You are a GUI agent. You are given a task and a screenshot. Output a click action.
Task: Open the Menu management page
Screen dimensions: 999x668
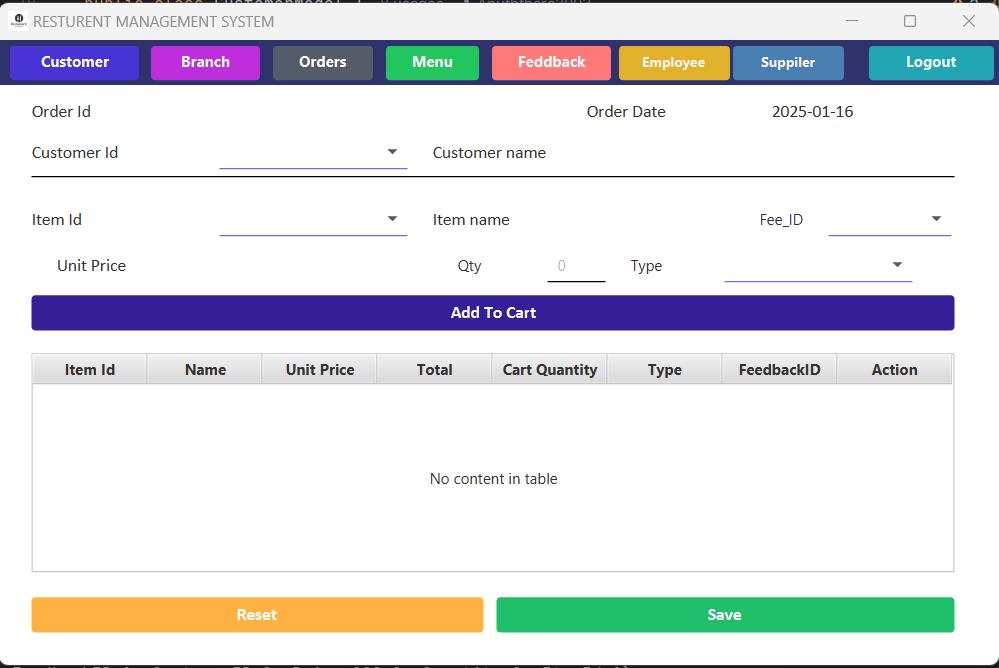coord(433,62)
